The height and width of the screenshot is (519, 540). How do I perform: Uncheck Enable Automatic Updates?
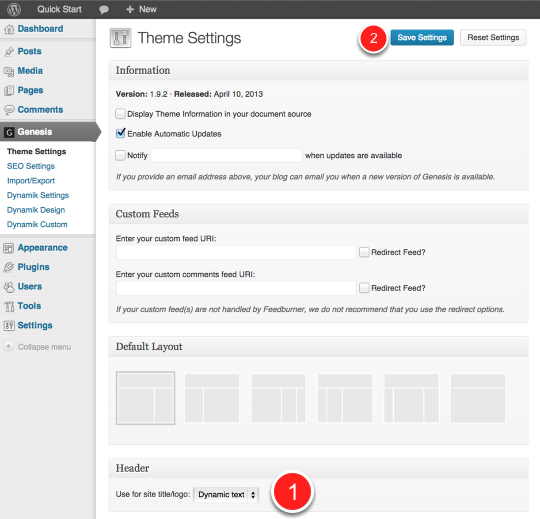(120, 133)
